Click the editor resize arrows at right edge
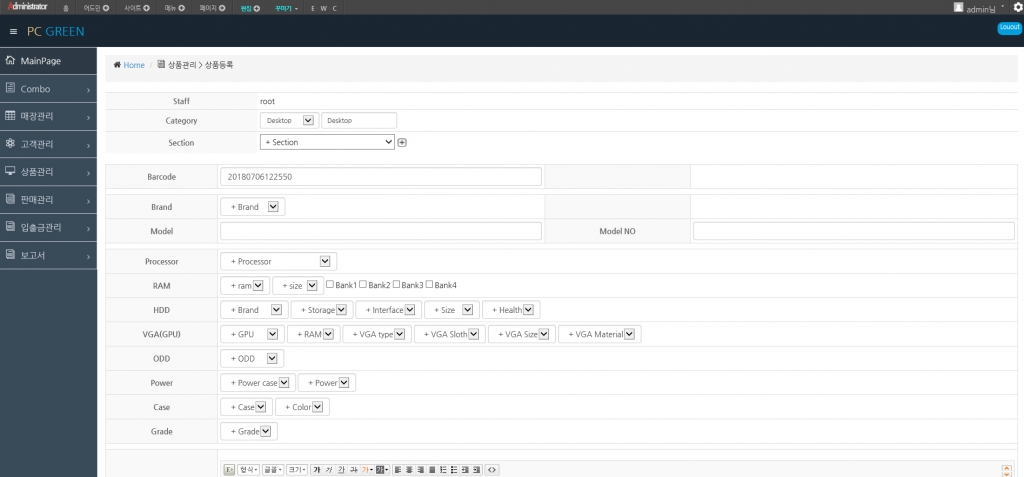The width and height of the screenshot is (1024, 477). (x=1006, y=470)
